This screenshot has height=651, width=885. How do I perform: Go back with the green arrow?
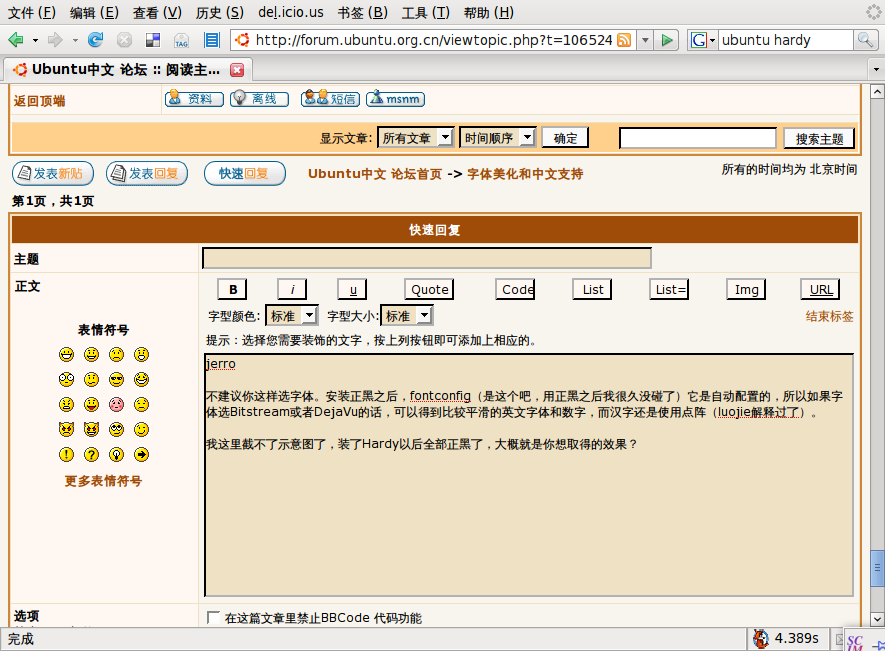(x=16, y=40)
